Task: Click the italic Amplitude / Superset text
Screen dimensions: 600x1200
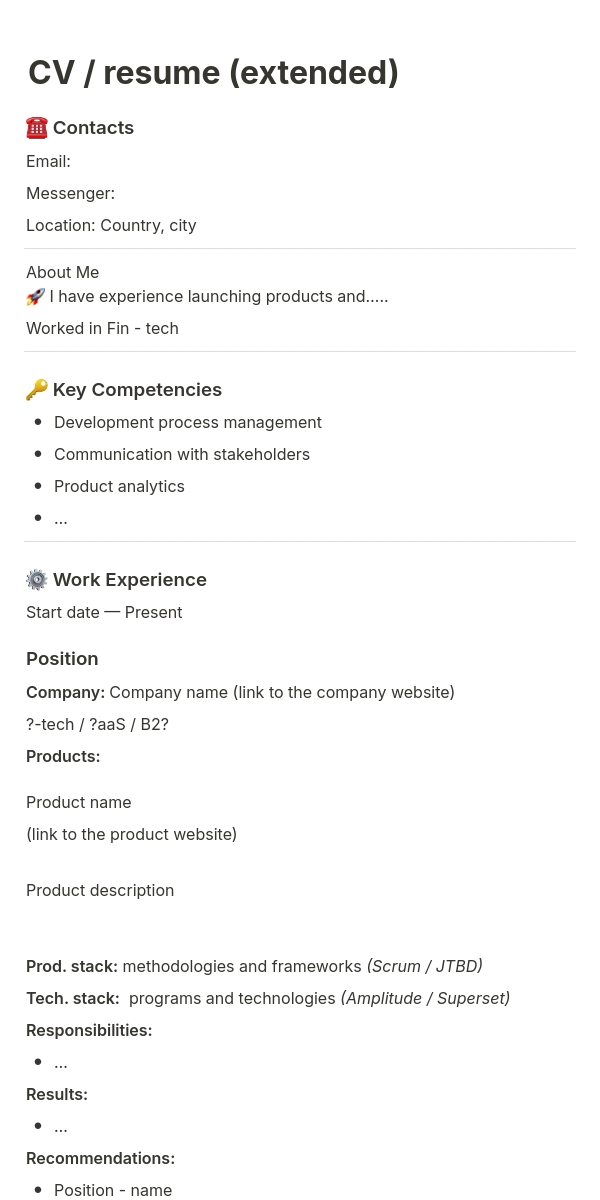Action: [425, 998]
